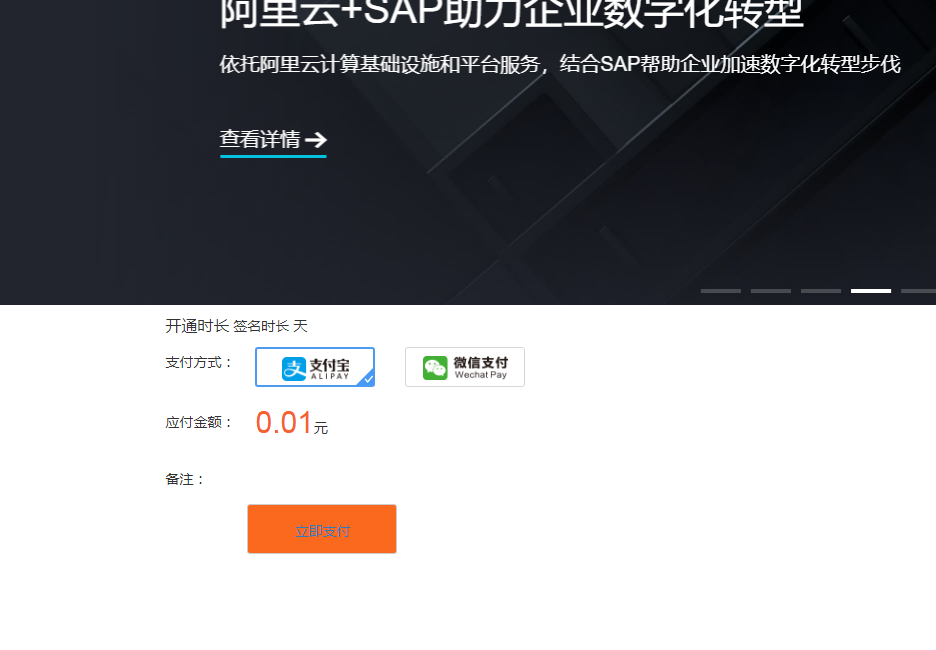Click the 开通时长 签名时长 天 text
Image resolution: width=936 pixels, height=650 pixels.
click(x=236, y=326)
